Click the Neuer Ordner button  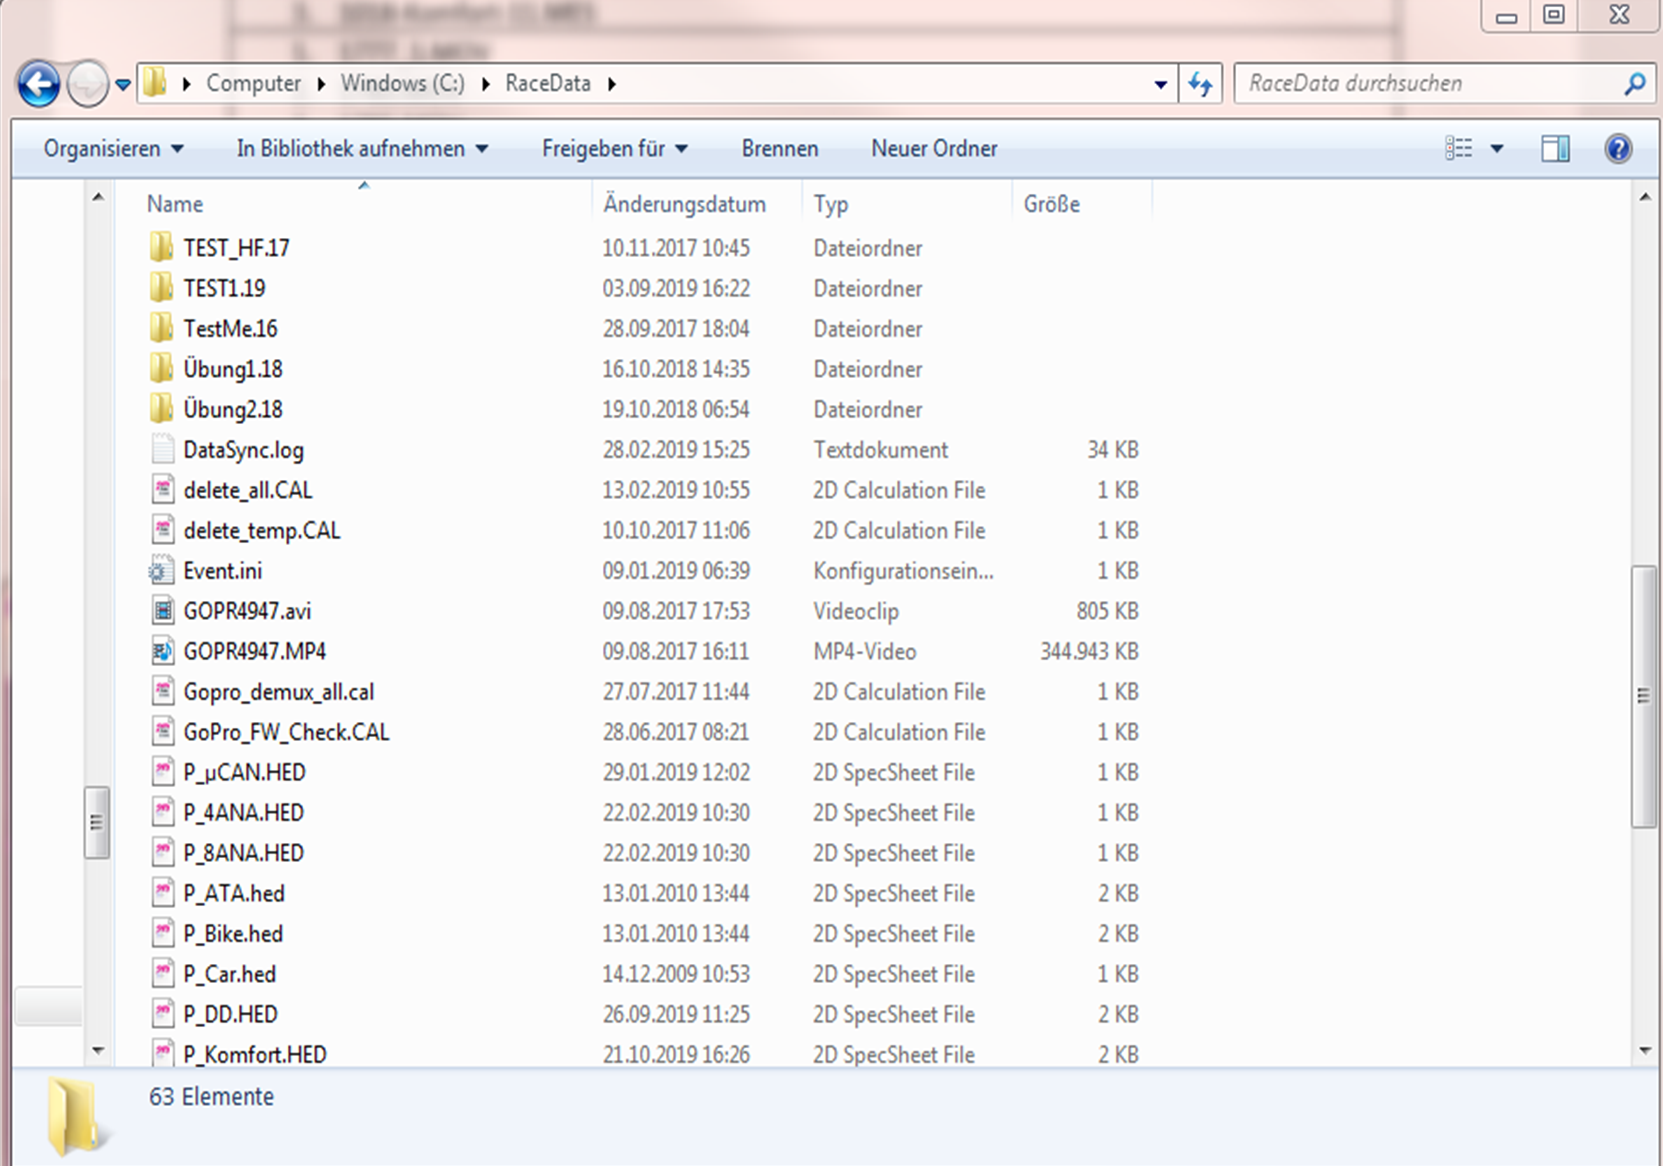click(934, 149)
